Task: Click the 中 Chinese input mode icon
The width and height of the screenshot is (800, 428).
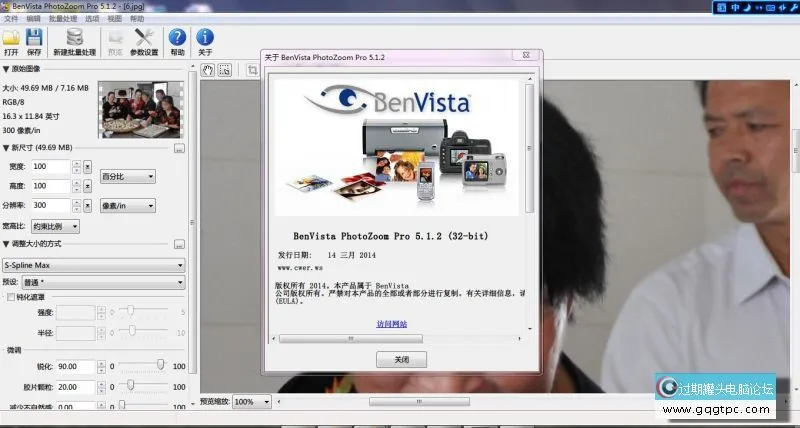Action: pos(735,7)
